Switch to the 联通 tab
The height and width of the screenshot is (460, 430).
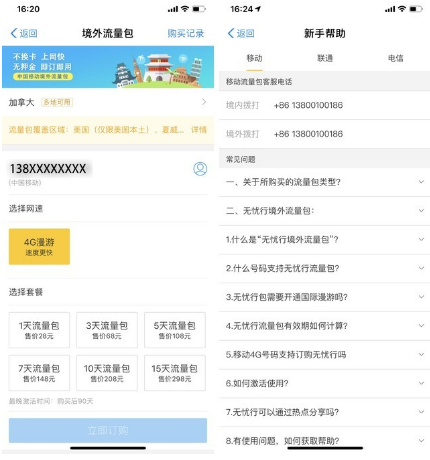[325, 58]
